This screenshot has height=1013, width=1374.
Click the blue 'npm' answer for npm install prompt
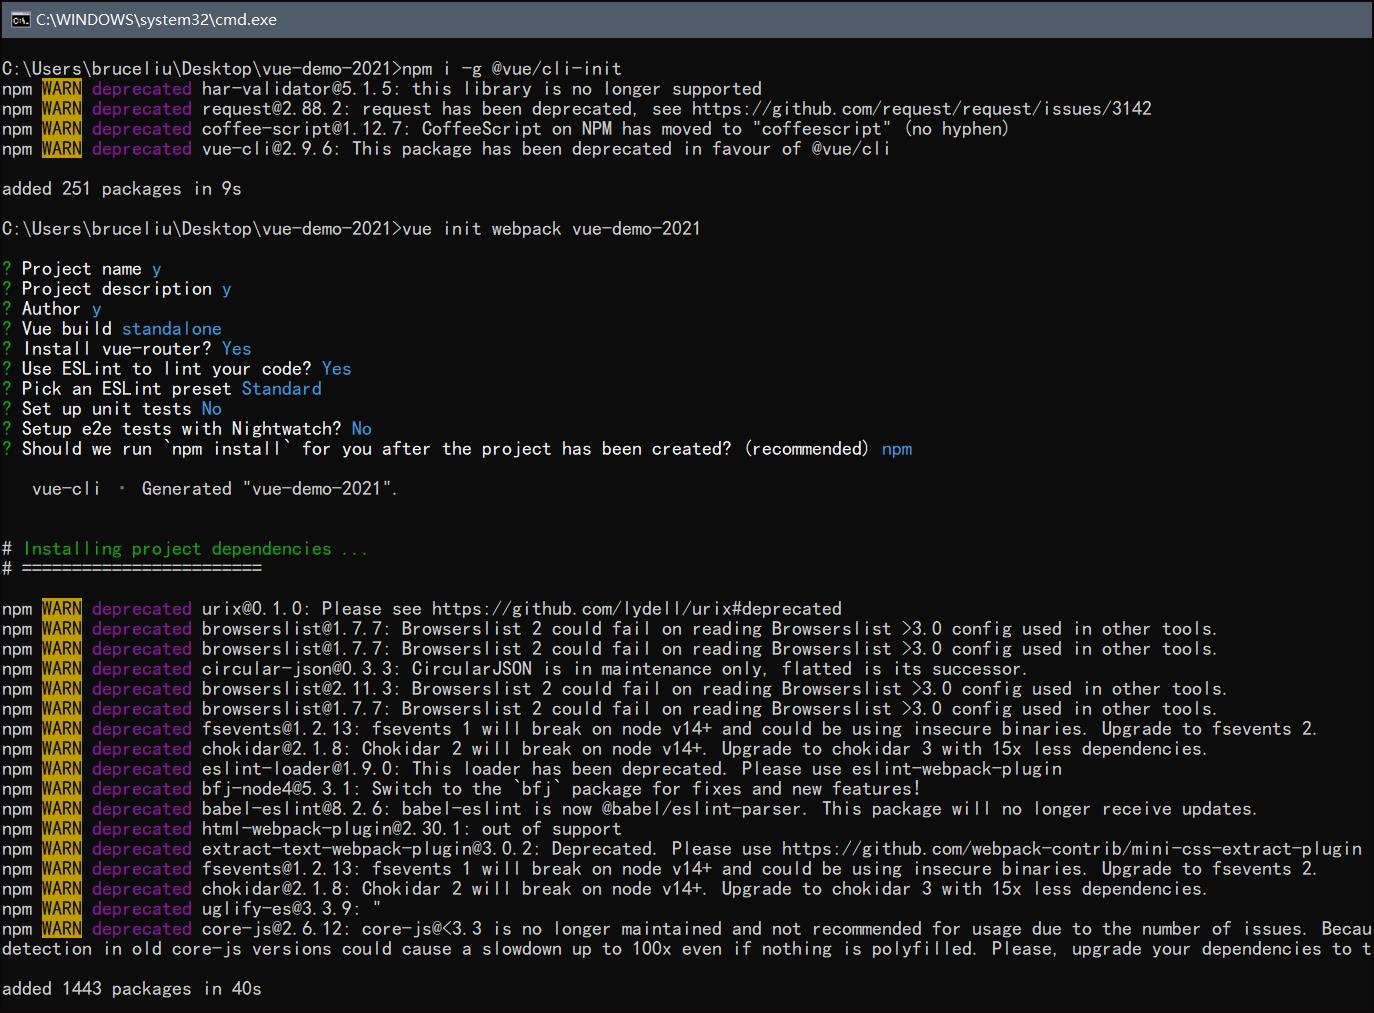click(897, 449)
